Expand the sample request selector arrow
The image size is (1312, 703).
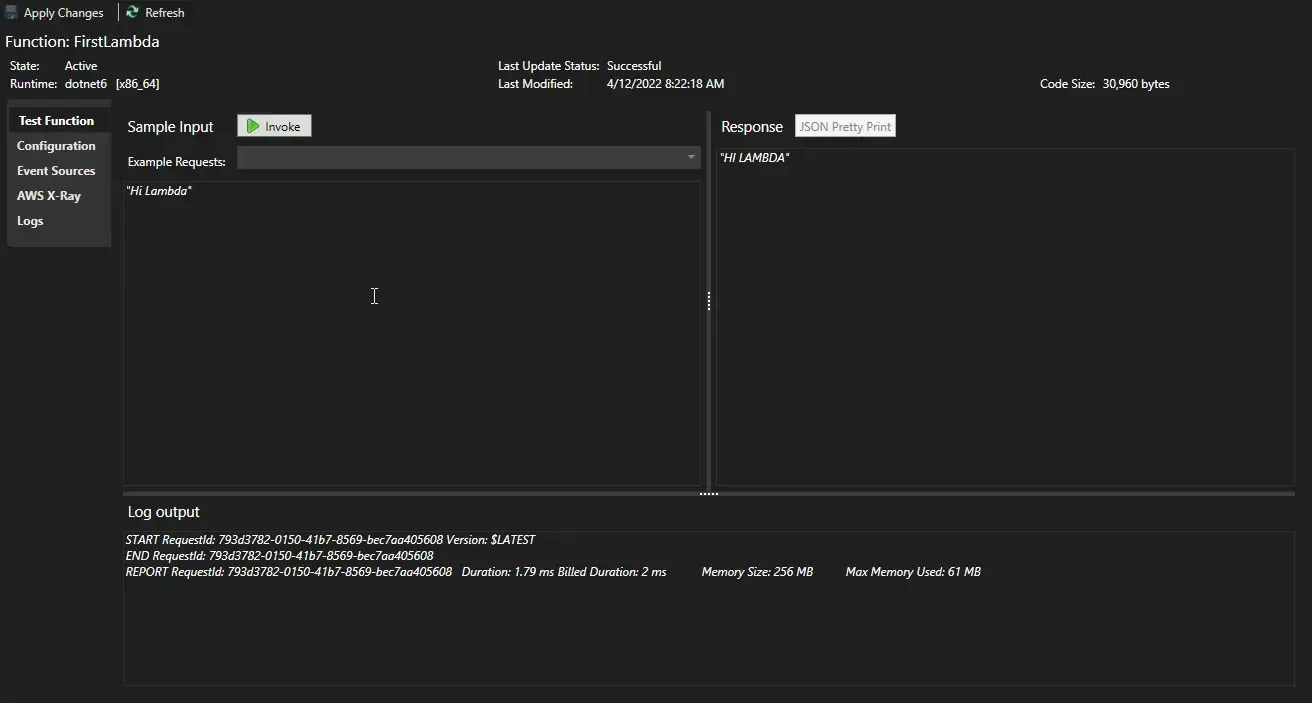[x=691, y=157]
